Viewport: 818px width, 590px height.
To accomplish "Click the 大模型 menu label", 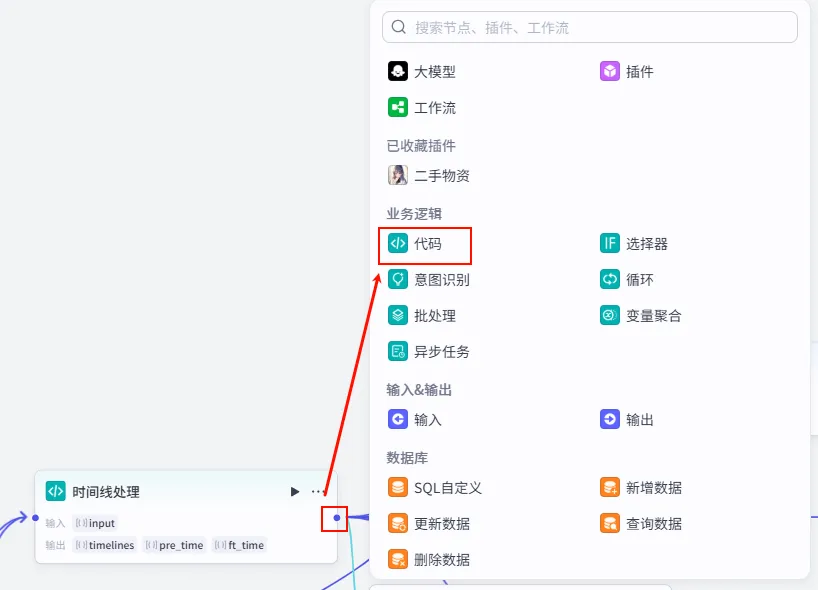I will click(x=435, y=71).
